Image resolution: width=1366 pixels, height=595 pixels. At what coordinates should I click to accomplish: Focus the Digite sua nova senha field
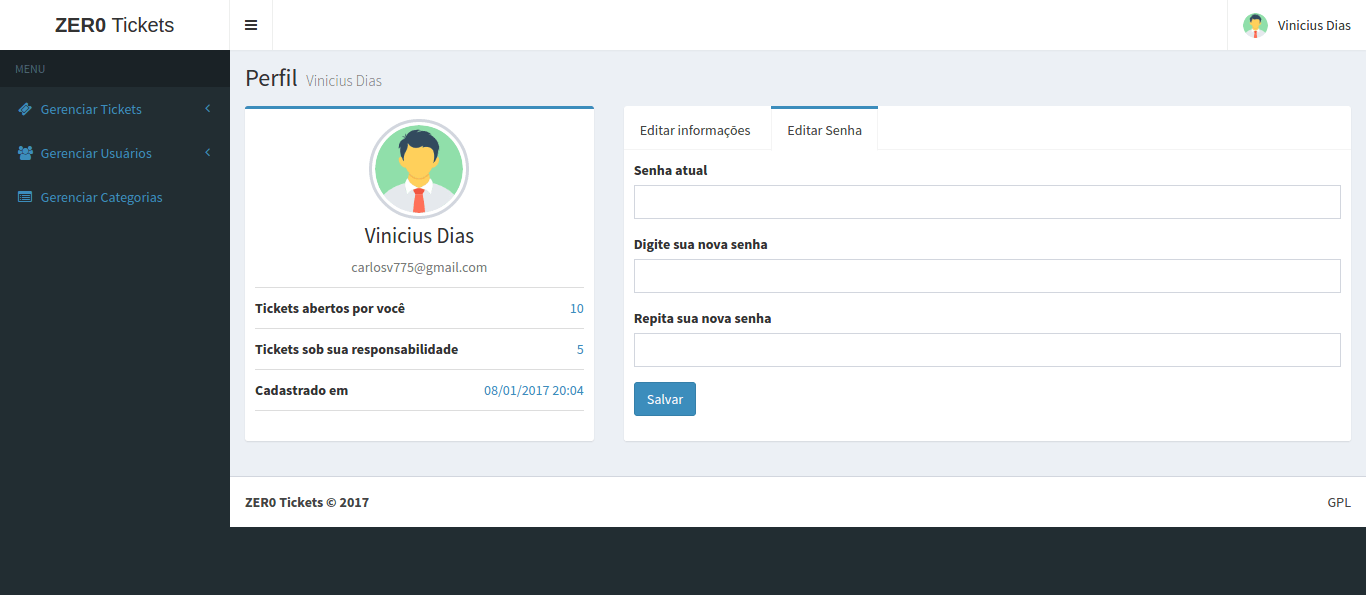[987, 276]
